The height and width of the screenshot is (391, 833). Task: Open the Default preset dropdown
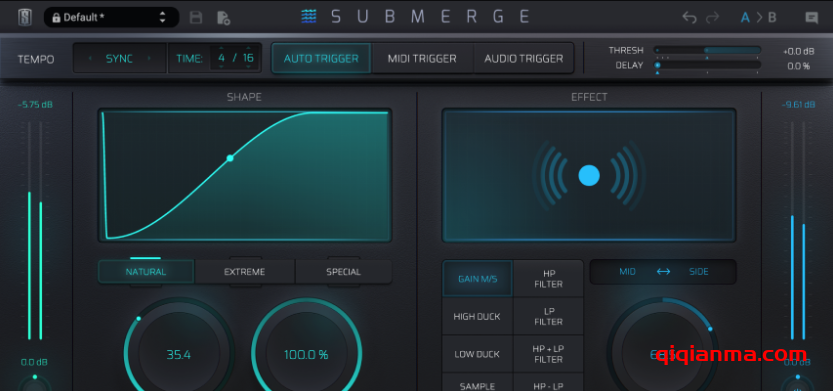[x=112, y=18]
